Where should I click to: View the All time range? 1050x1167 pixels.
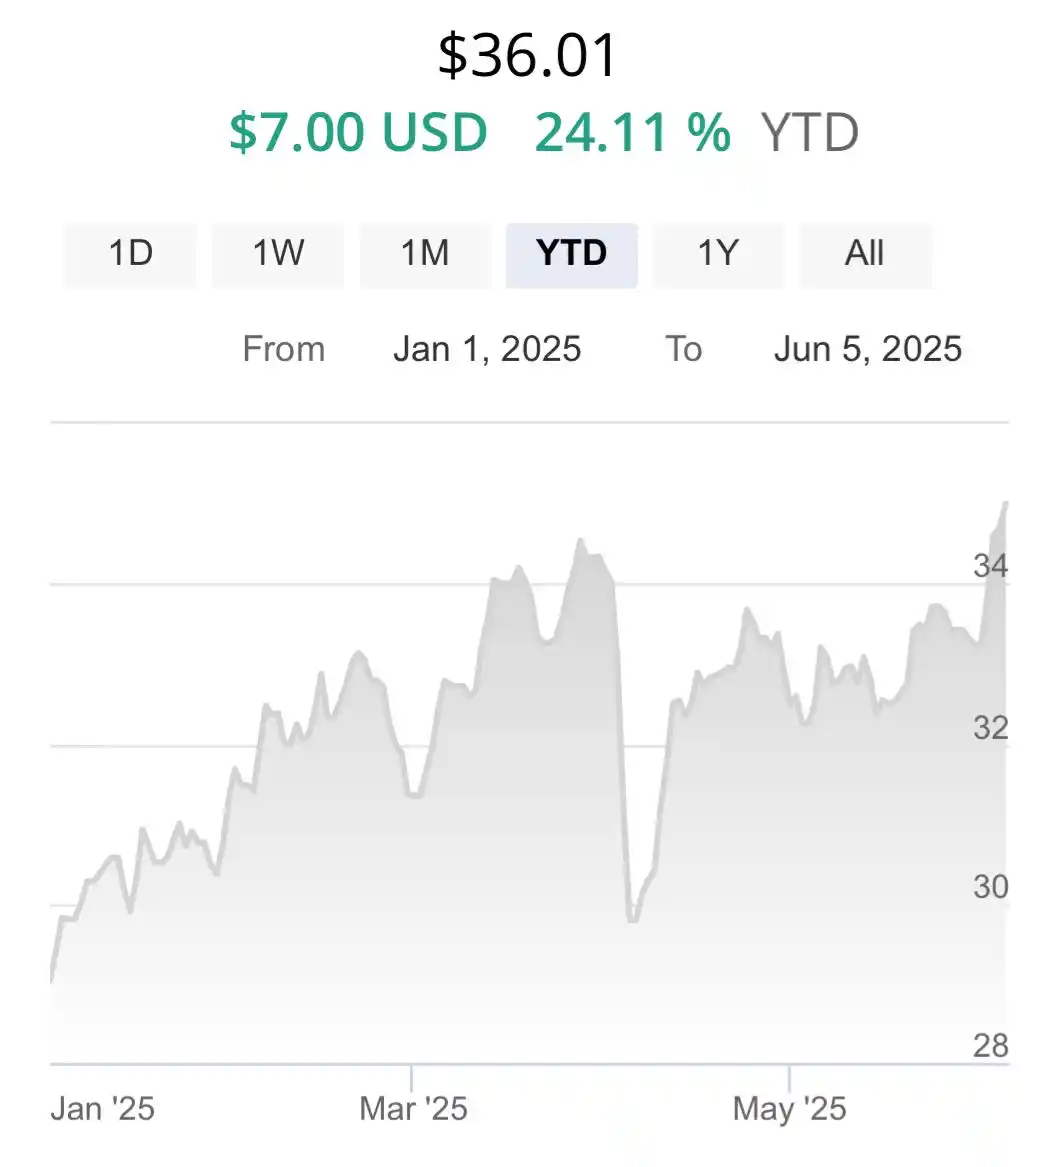click(865, 255)
